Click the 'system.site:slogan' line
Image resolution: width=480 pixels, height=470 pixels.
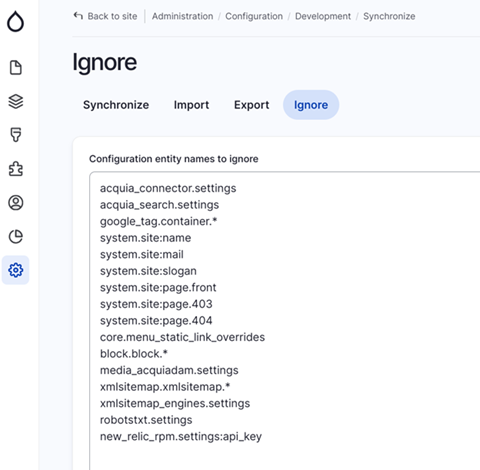point(148,271)
